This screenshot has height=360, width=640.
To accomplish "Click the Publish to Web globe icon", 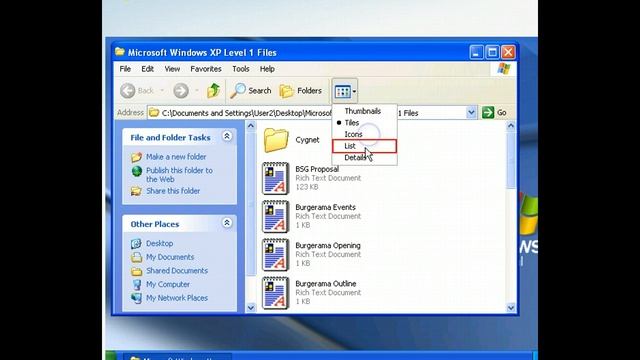I will click(137, 171).
